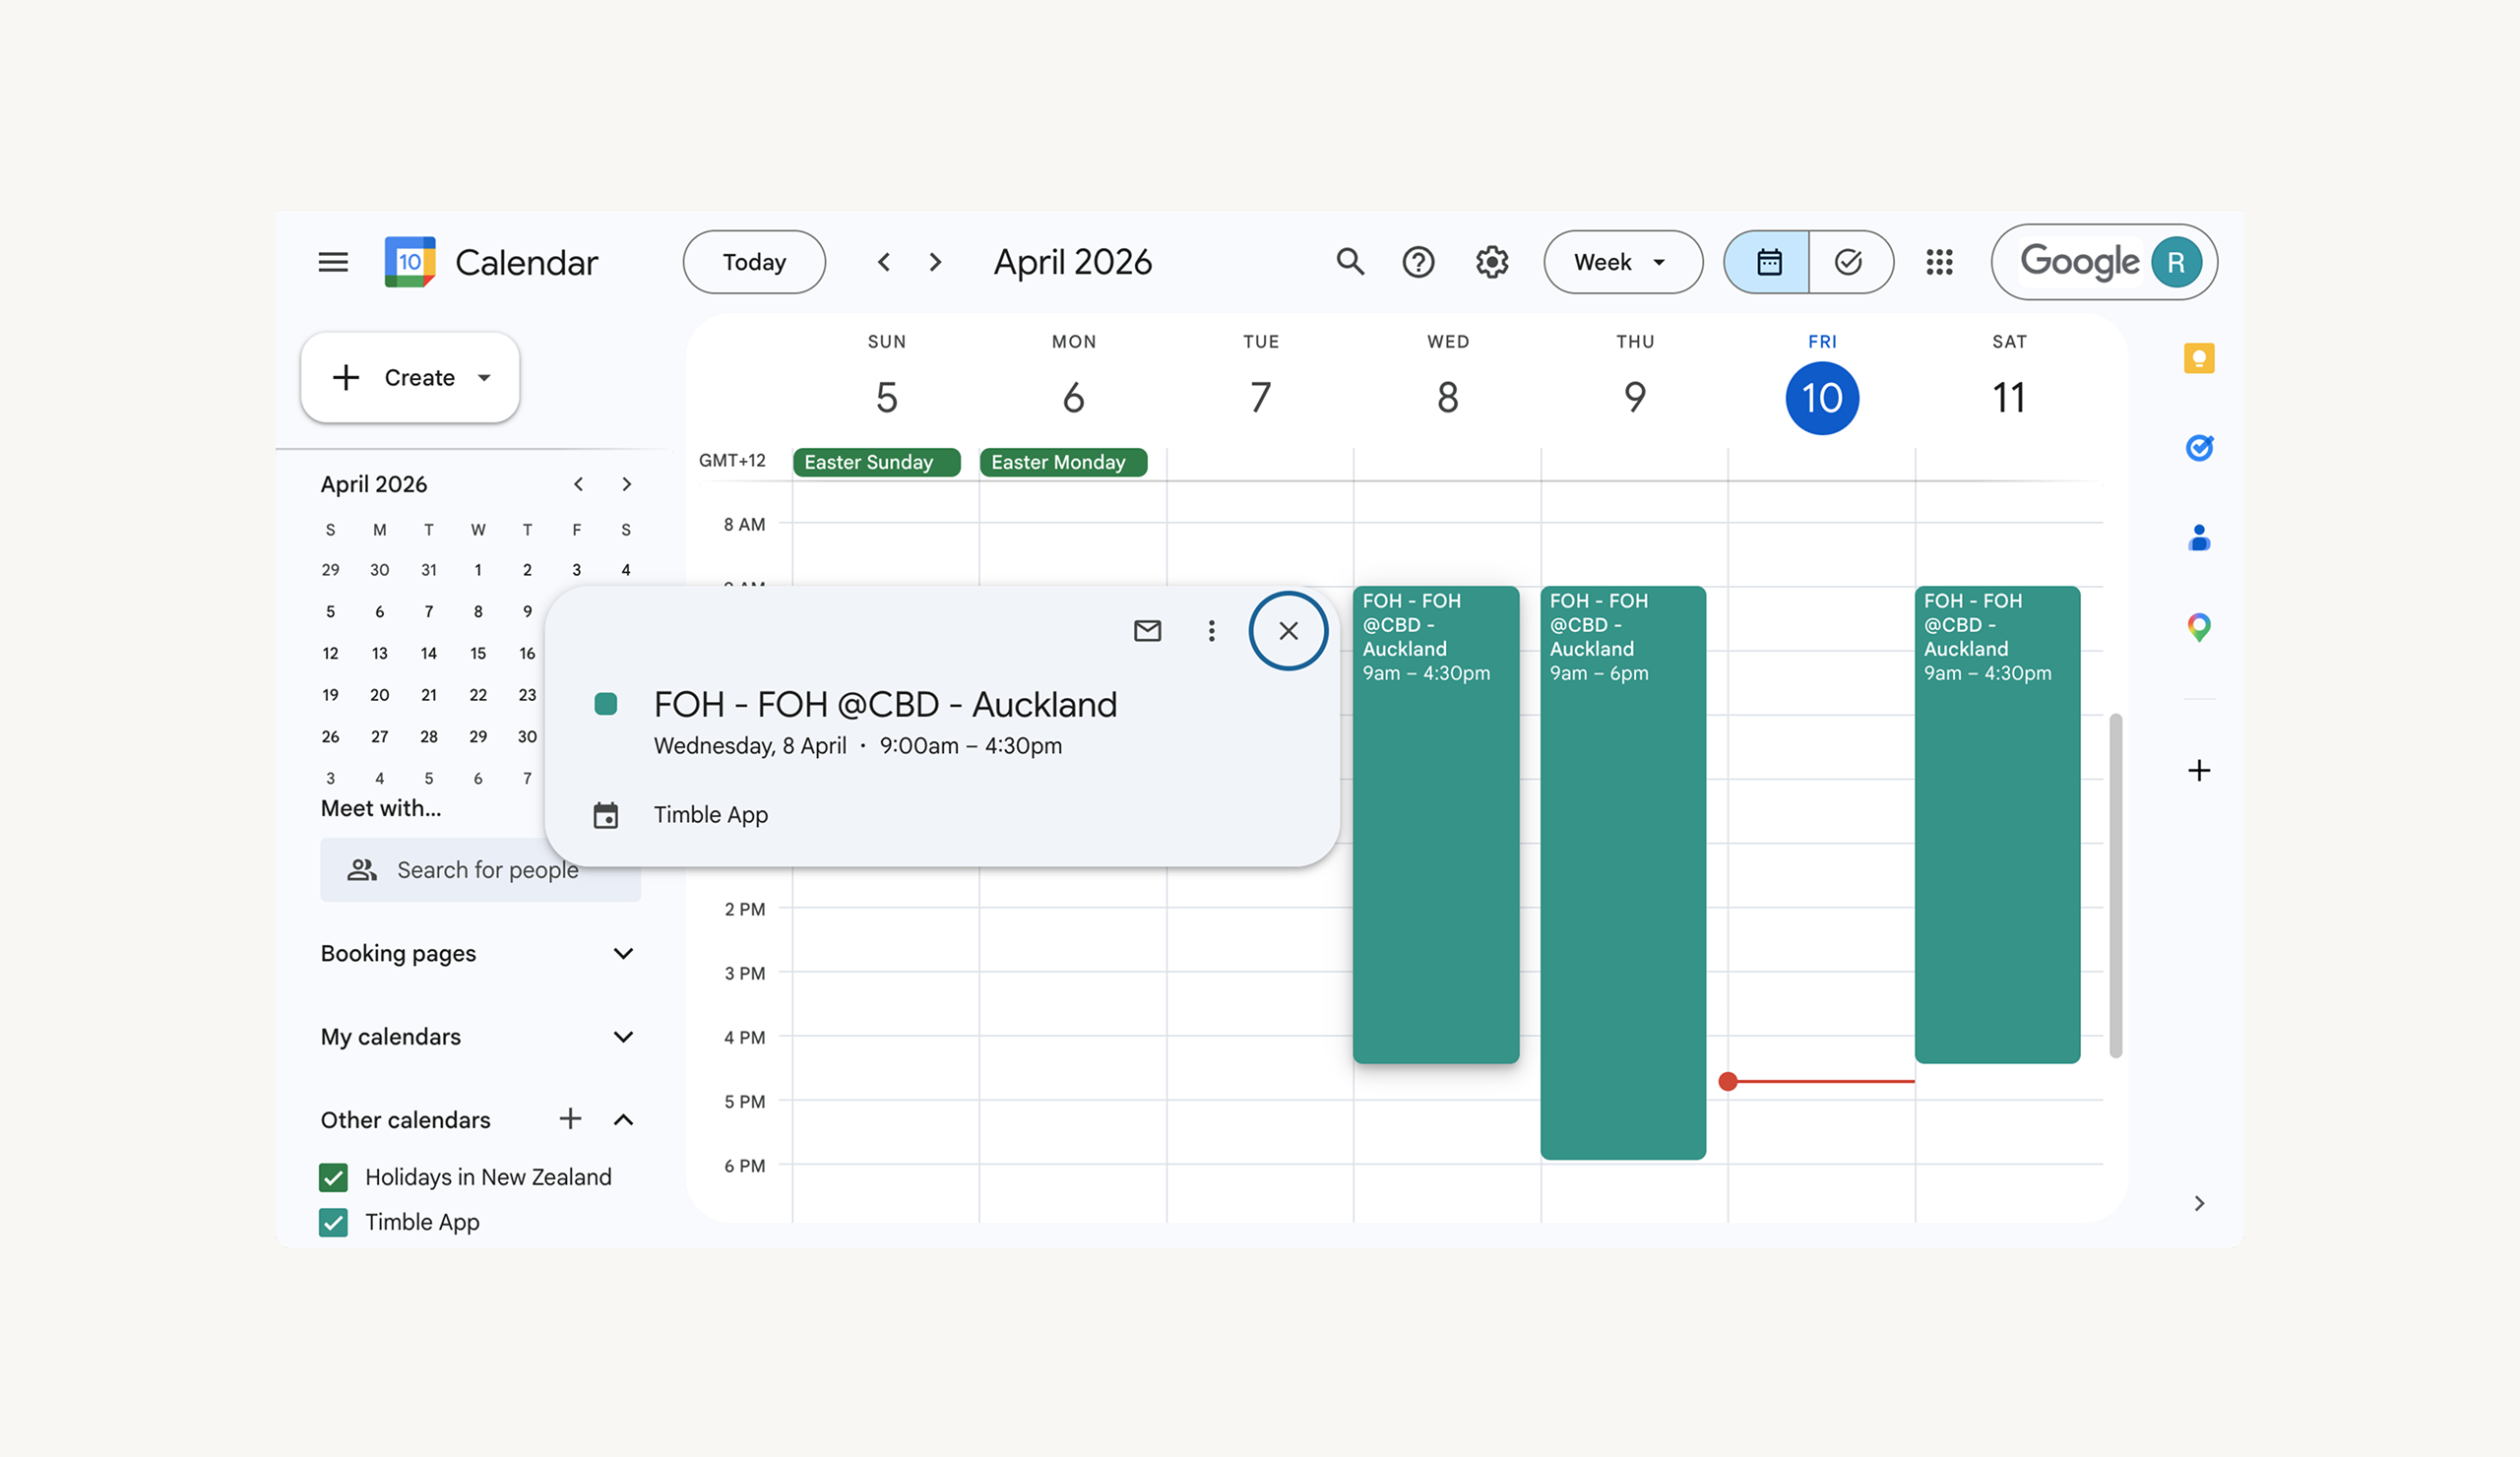Image resolution: width=2520 pixels, height=1457 pixels.
Task: Click the Today button
Action: 754,262
